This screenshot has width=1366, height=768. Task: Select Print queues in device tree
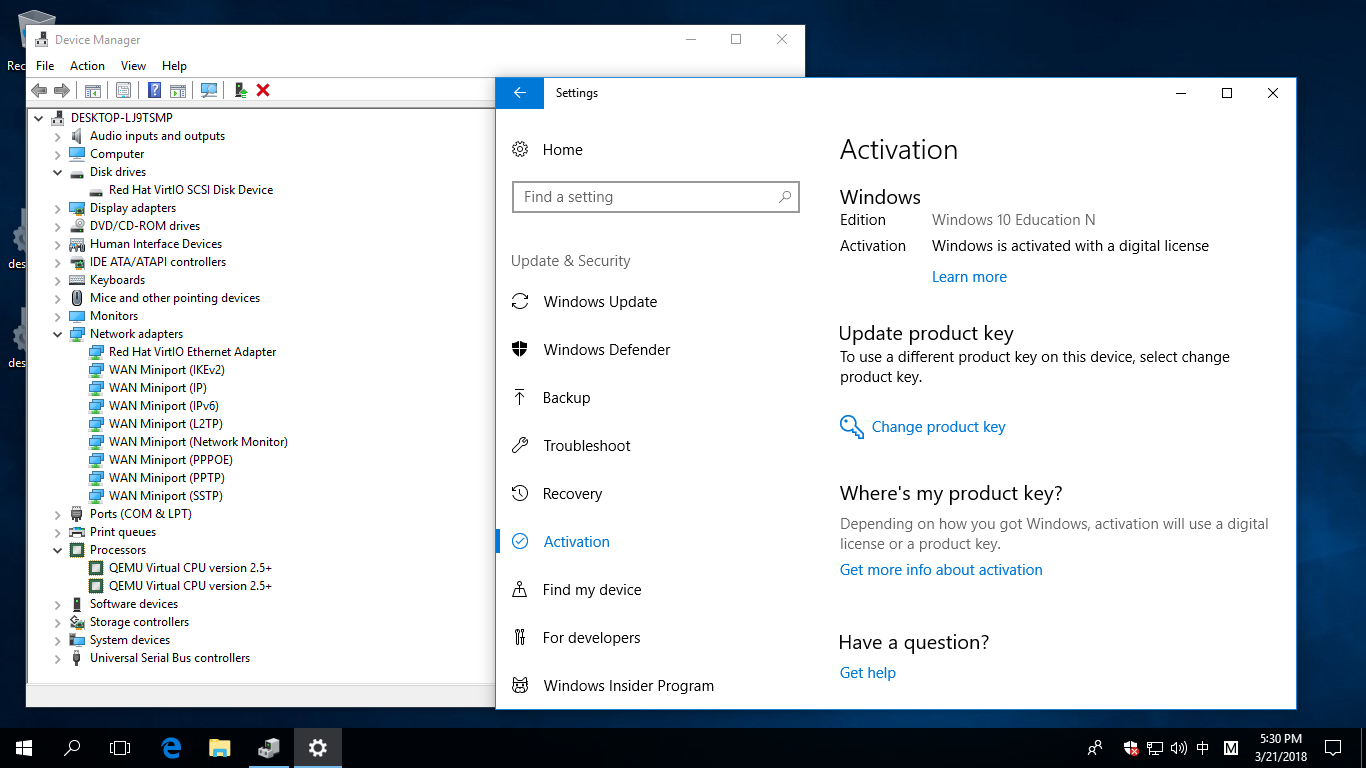(122, 532)
